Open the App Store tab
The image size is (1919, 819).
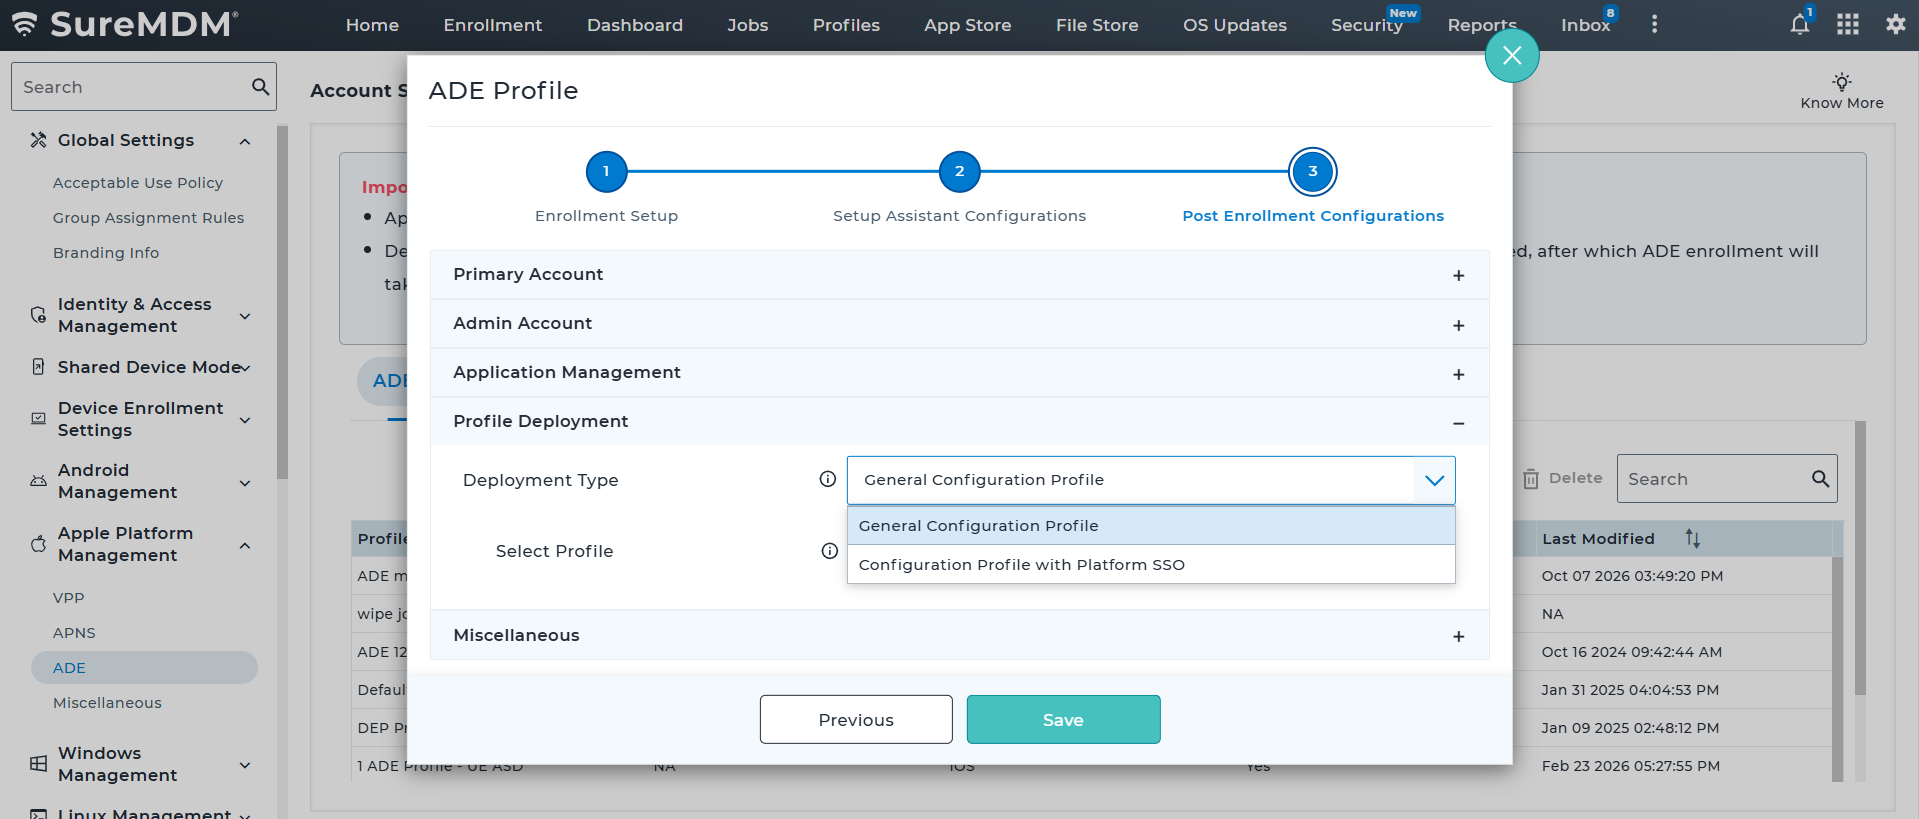coord(967,25)
